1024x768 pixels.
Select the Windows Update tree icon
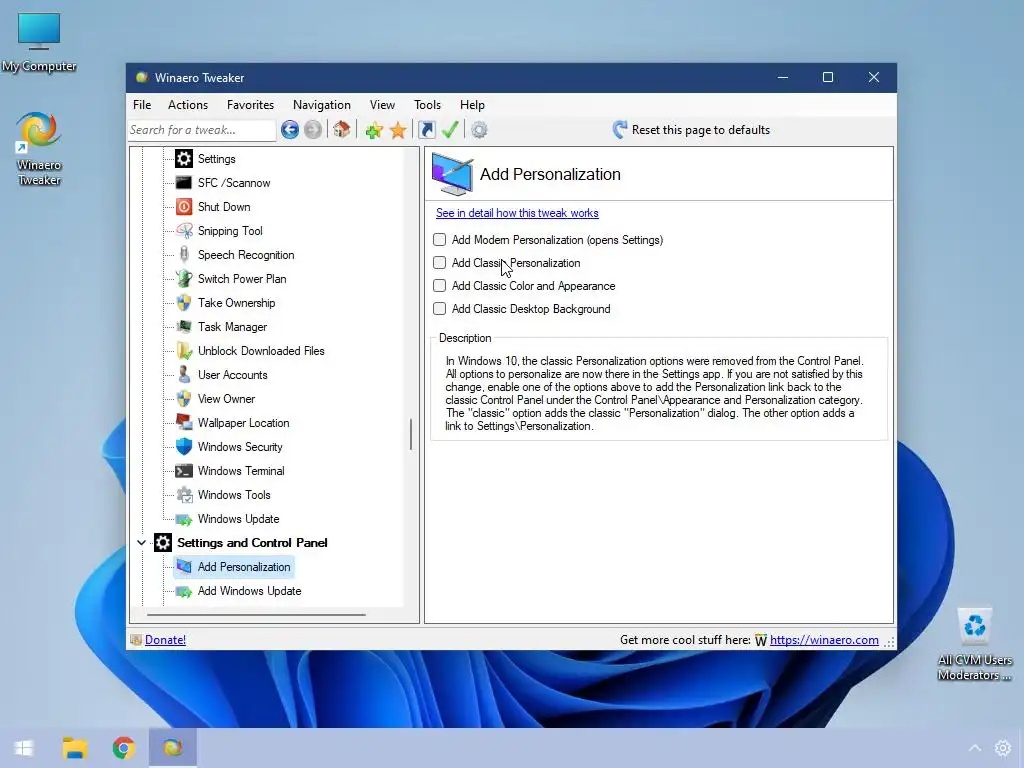point(184,519)
